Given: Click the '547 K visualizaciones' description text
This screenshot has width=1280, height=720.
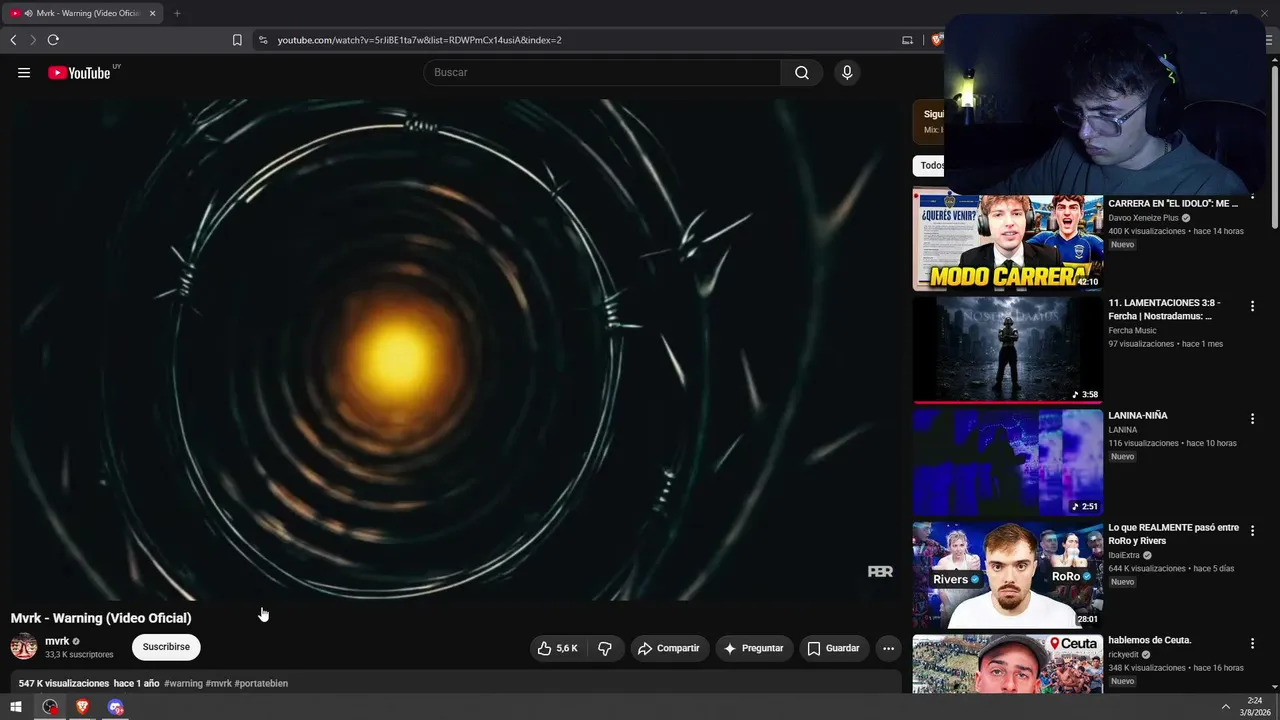Looking at the screenshot, I should [x=64, y=684].
